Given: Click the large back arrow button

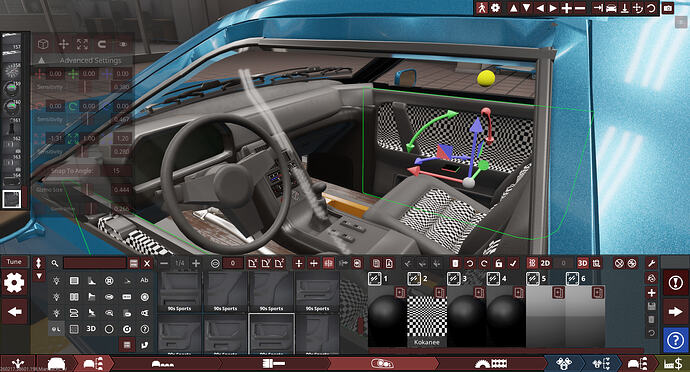Looking at the screenshot, I should [14, 312].
